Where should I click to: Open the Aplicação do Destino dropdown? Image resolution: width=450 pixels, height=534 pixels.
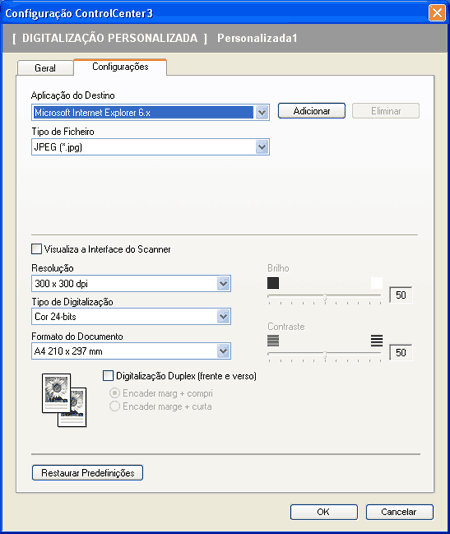click(x=262, y=112)
